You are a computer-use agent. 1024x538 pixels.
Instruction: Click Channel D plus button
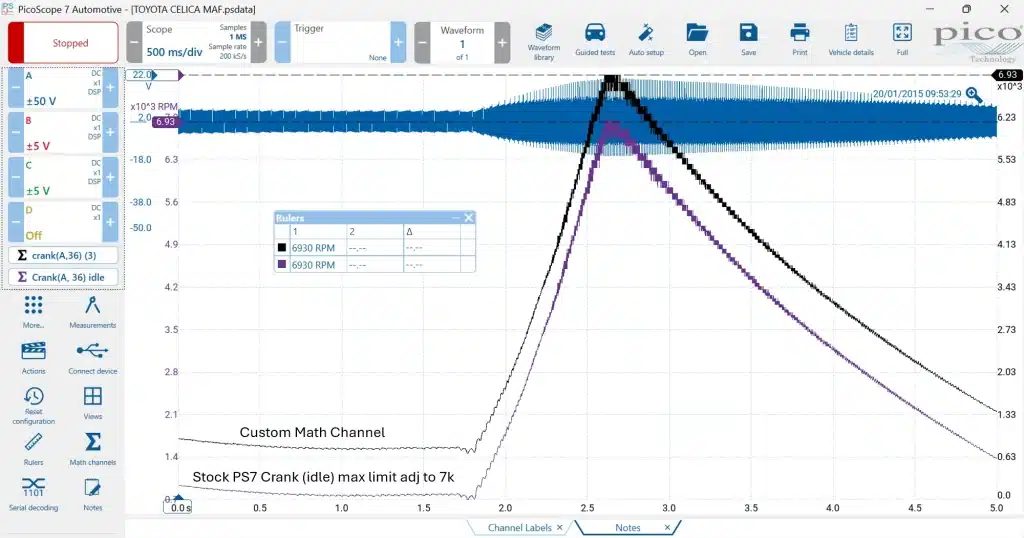point(110,223)
